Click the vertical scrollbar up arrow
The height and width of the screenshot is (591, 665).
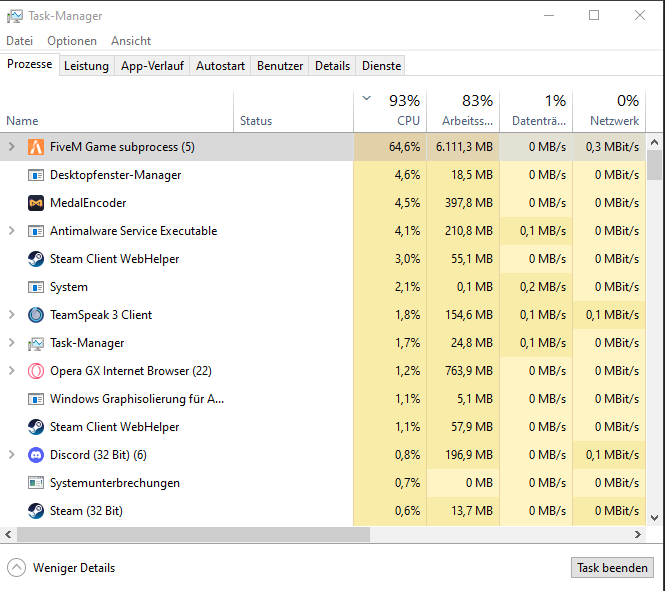click(x=654, y=142)
